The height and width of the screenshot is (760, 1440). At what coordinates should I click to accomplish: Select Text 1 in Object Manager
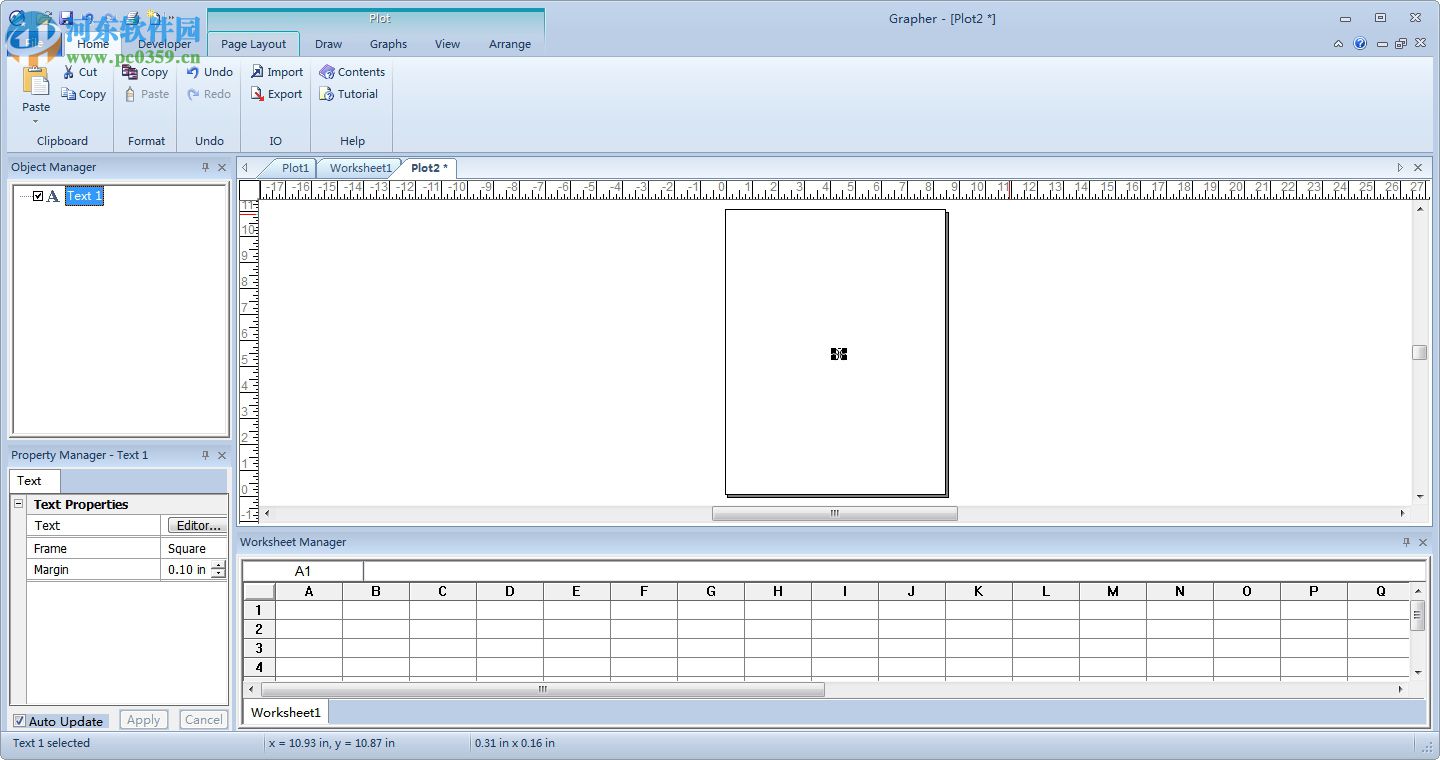[x=84, y=196]
